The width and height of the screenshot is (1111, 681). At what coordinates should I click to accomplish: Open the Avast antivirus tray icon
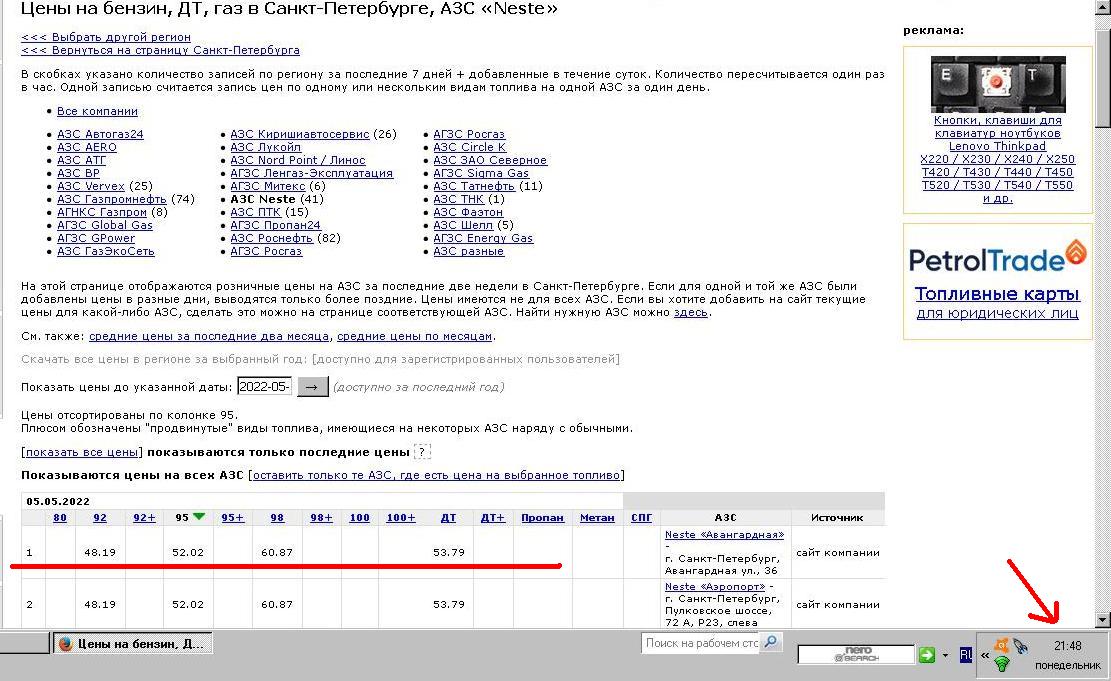1001,645
